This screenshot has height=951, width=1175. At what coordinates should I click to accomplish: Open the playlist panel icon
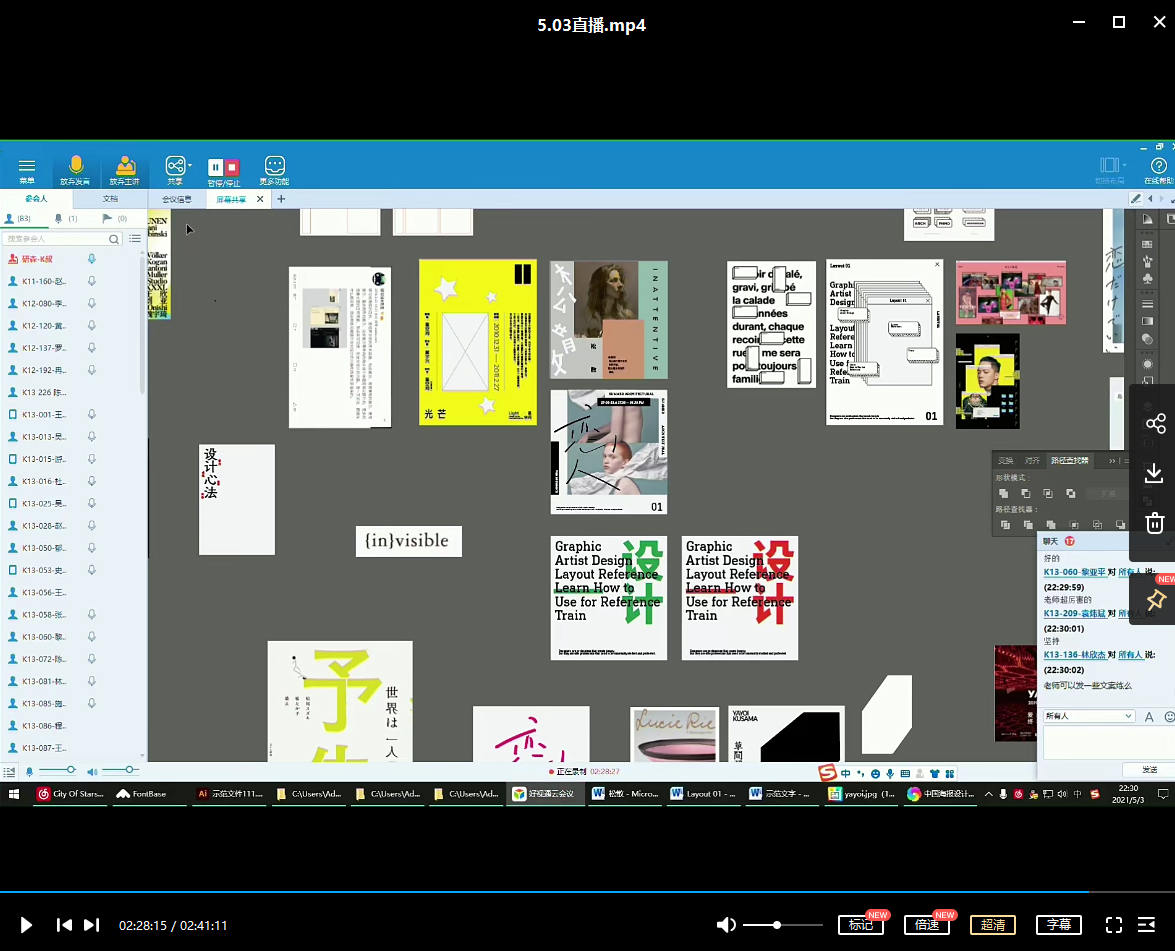pyautogui.click(x=1147, y=925)
